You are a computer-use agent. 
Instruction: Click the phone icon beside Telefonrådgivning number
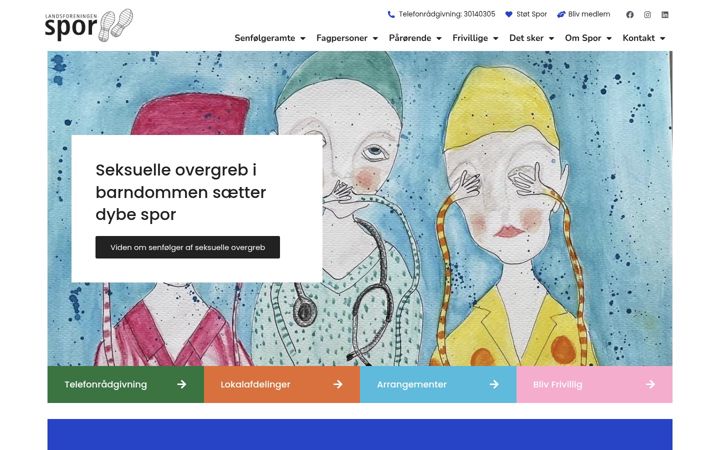click(x=391, y=14)
